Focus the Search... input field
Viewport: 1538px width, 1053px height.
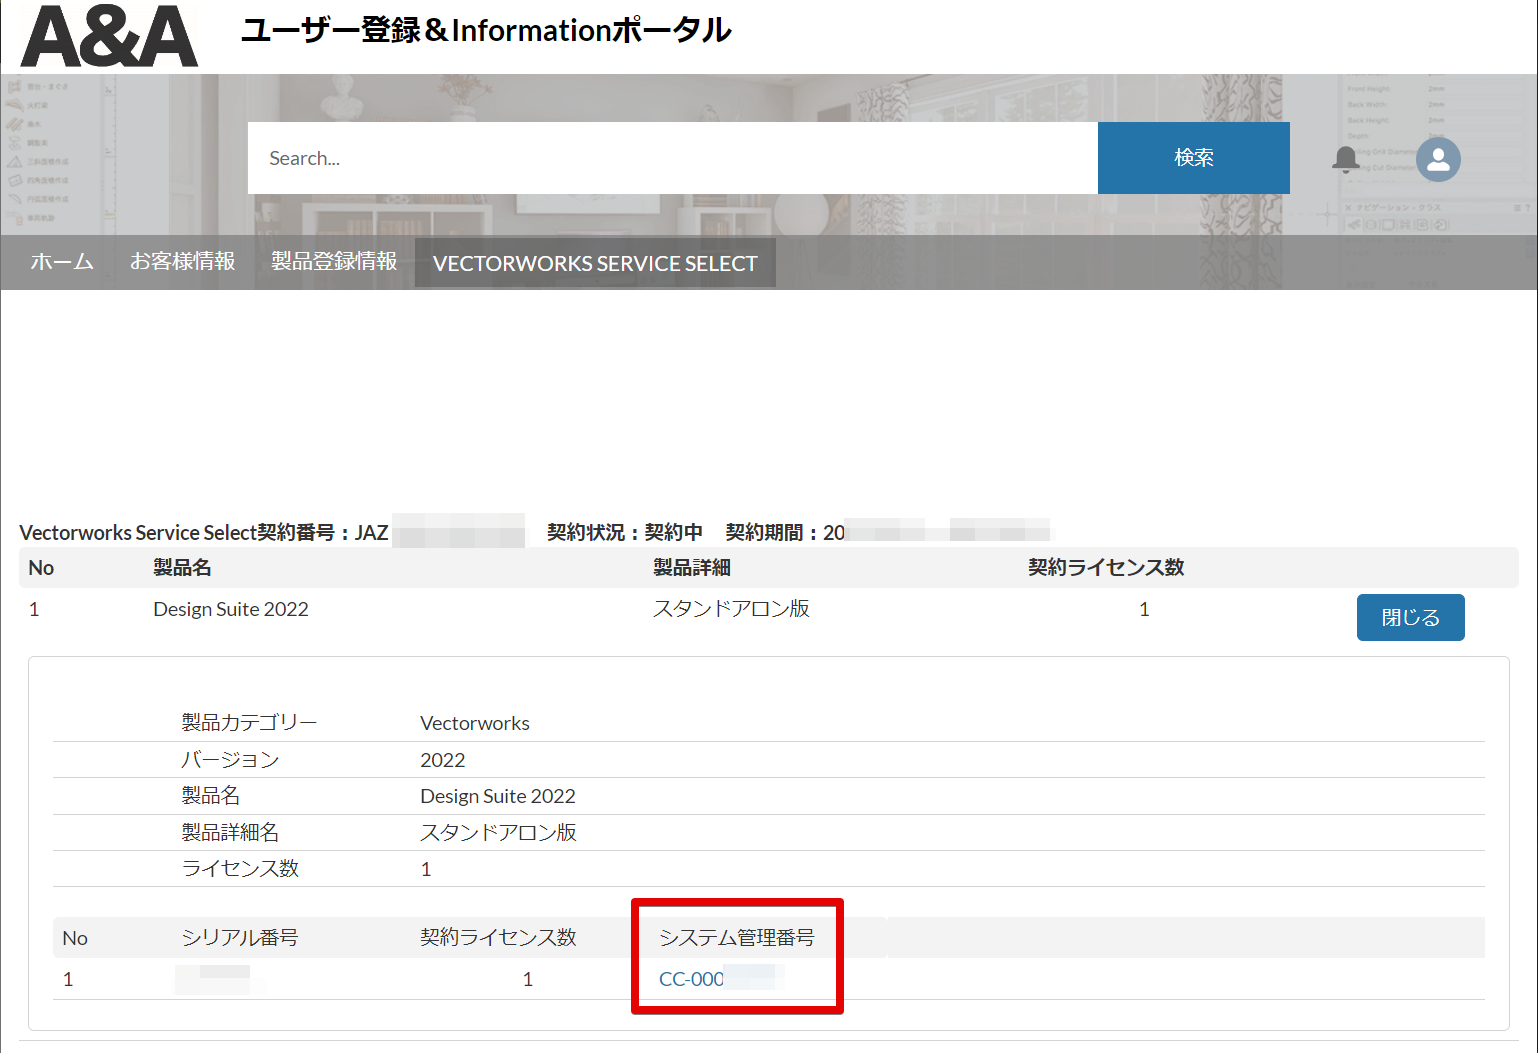click(673, 158)
